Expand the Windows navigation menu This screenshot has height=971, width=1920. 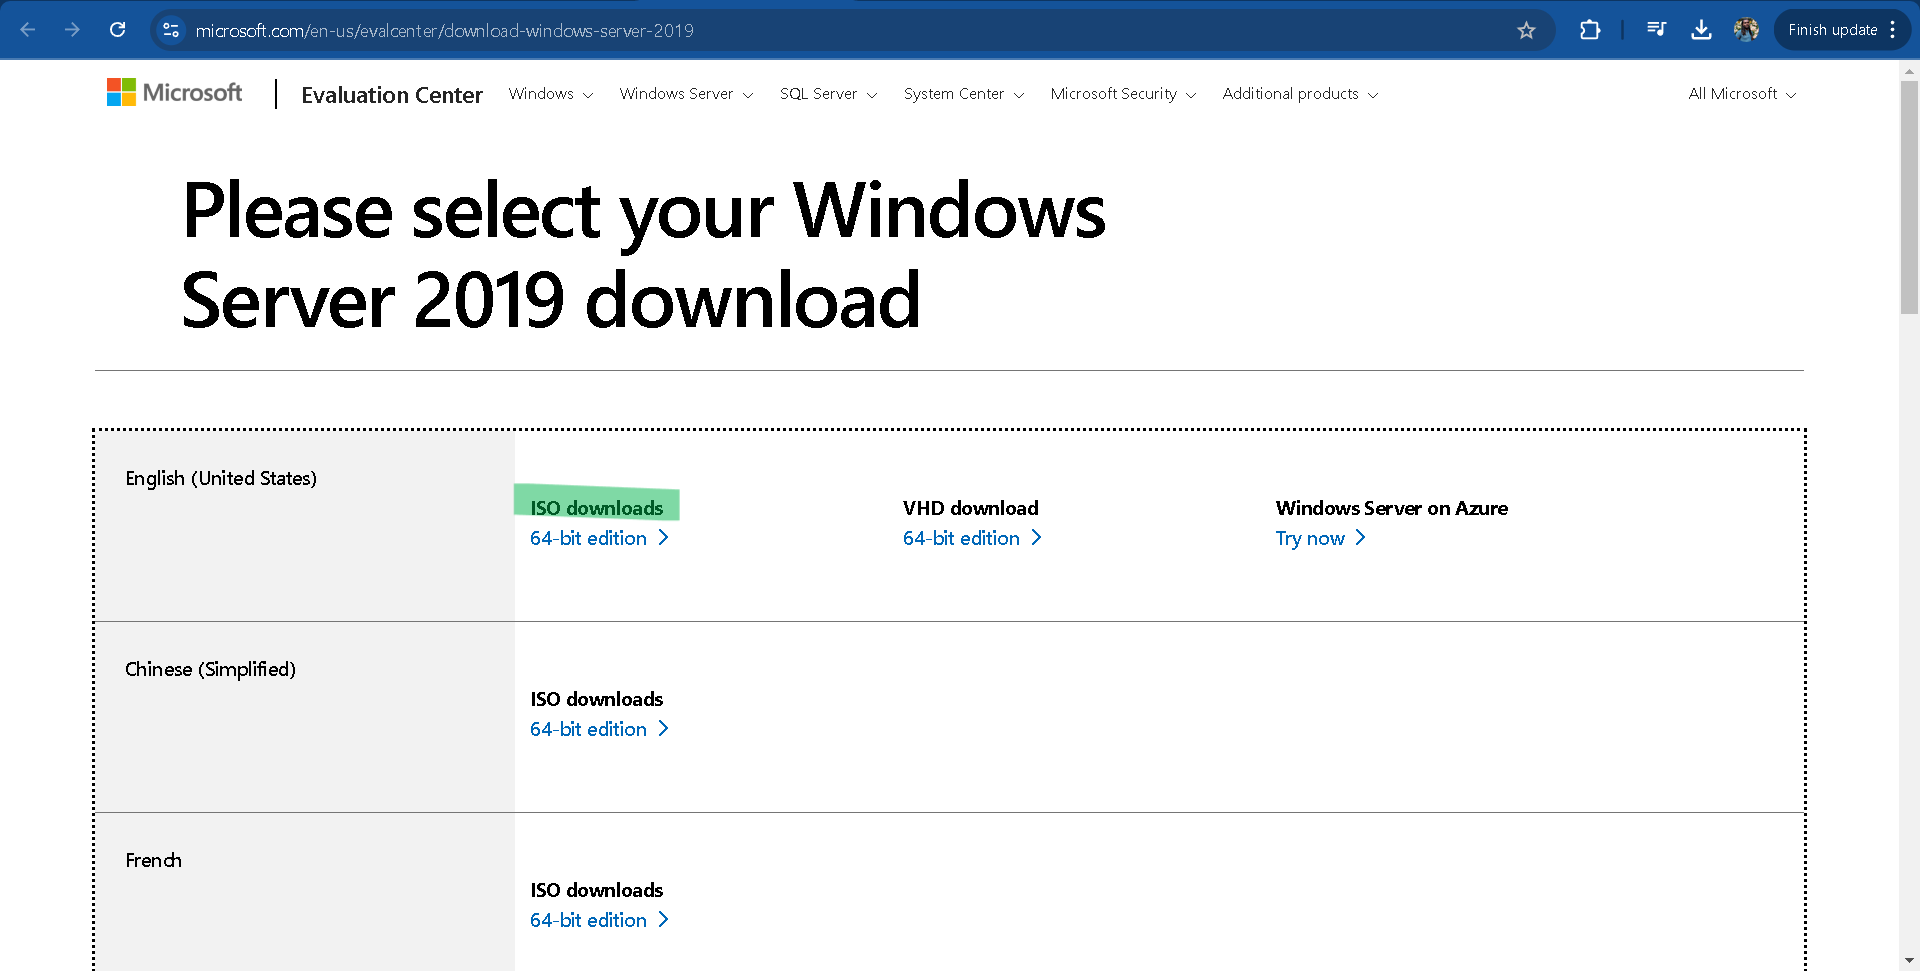550,94
